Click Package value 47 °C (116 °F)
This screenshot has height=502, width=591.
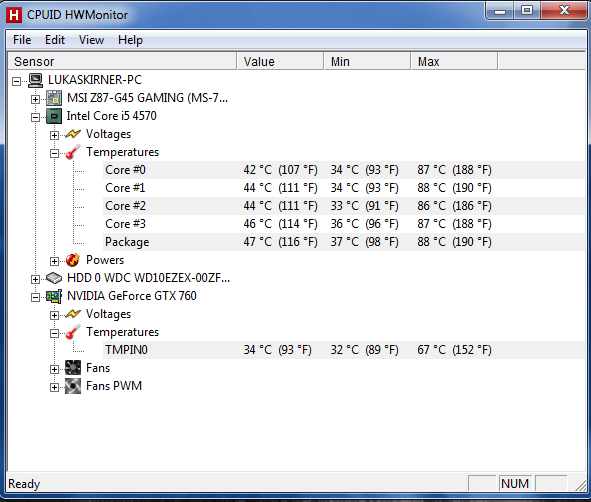point(280,242)
